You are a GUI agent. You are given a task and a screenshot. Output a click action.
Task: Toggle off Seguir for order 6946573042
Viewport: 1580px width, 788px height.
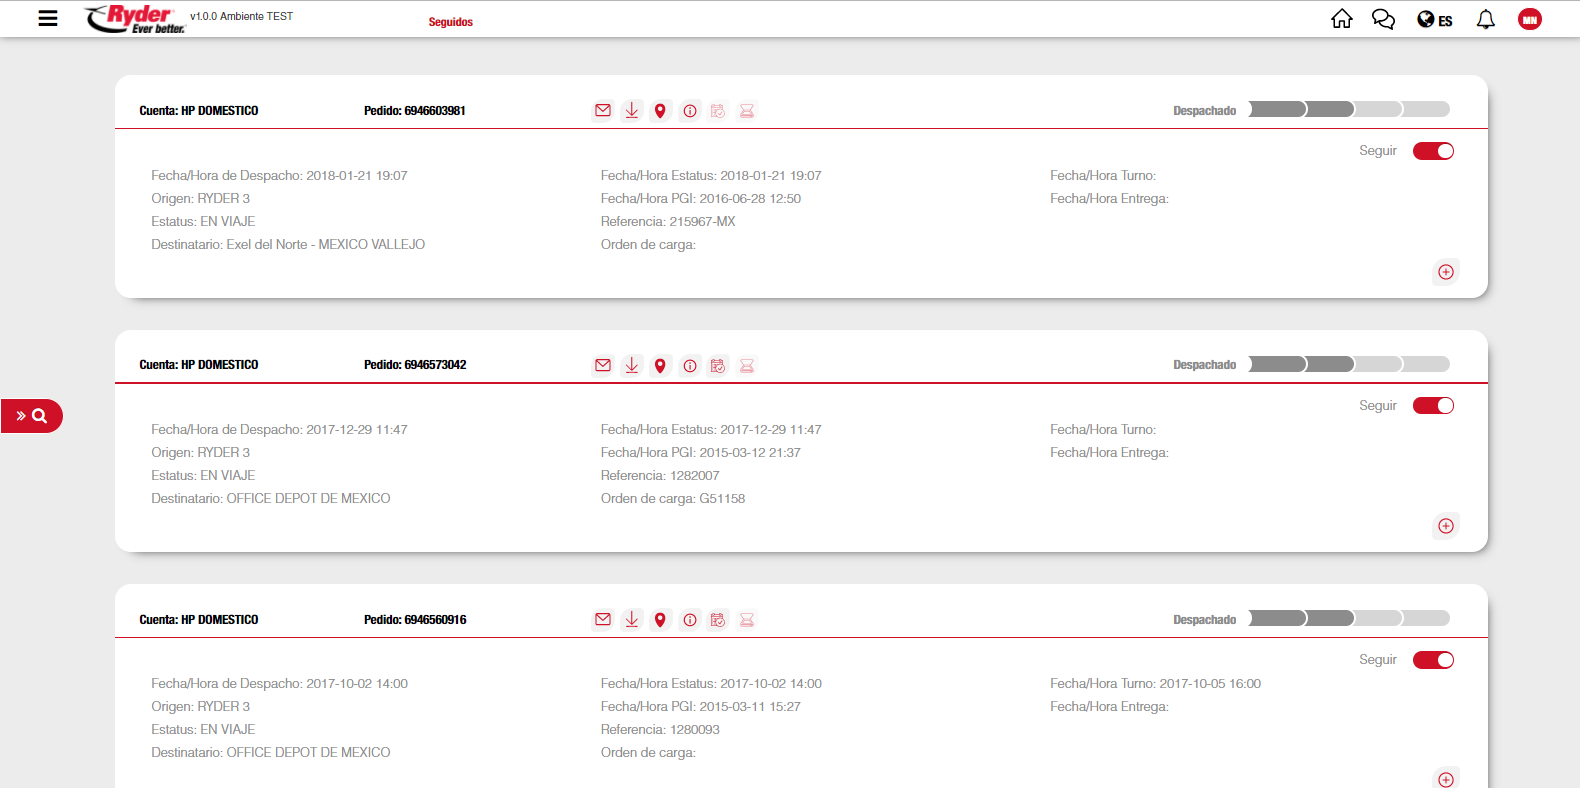coord(1433,405)
